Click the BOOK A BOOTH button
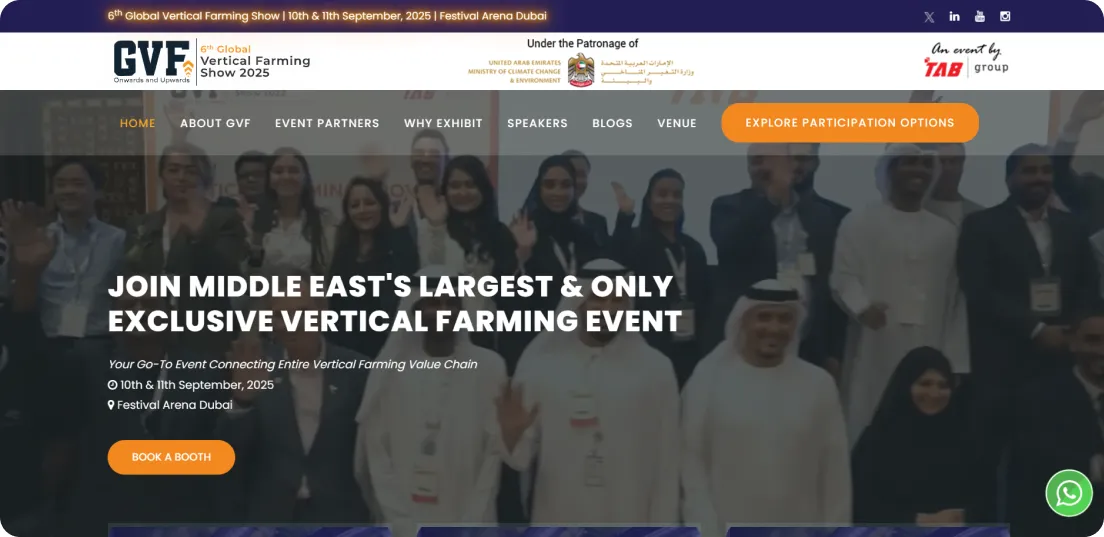The height and width of the screenshot is (537, 1104). click(x=171, y=457)
